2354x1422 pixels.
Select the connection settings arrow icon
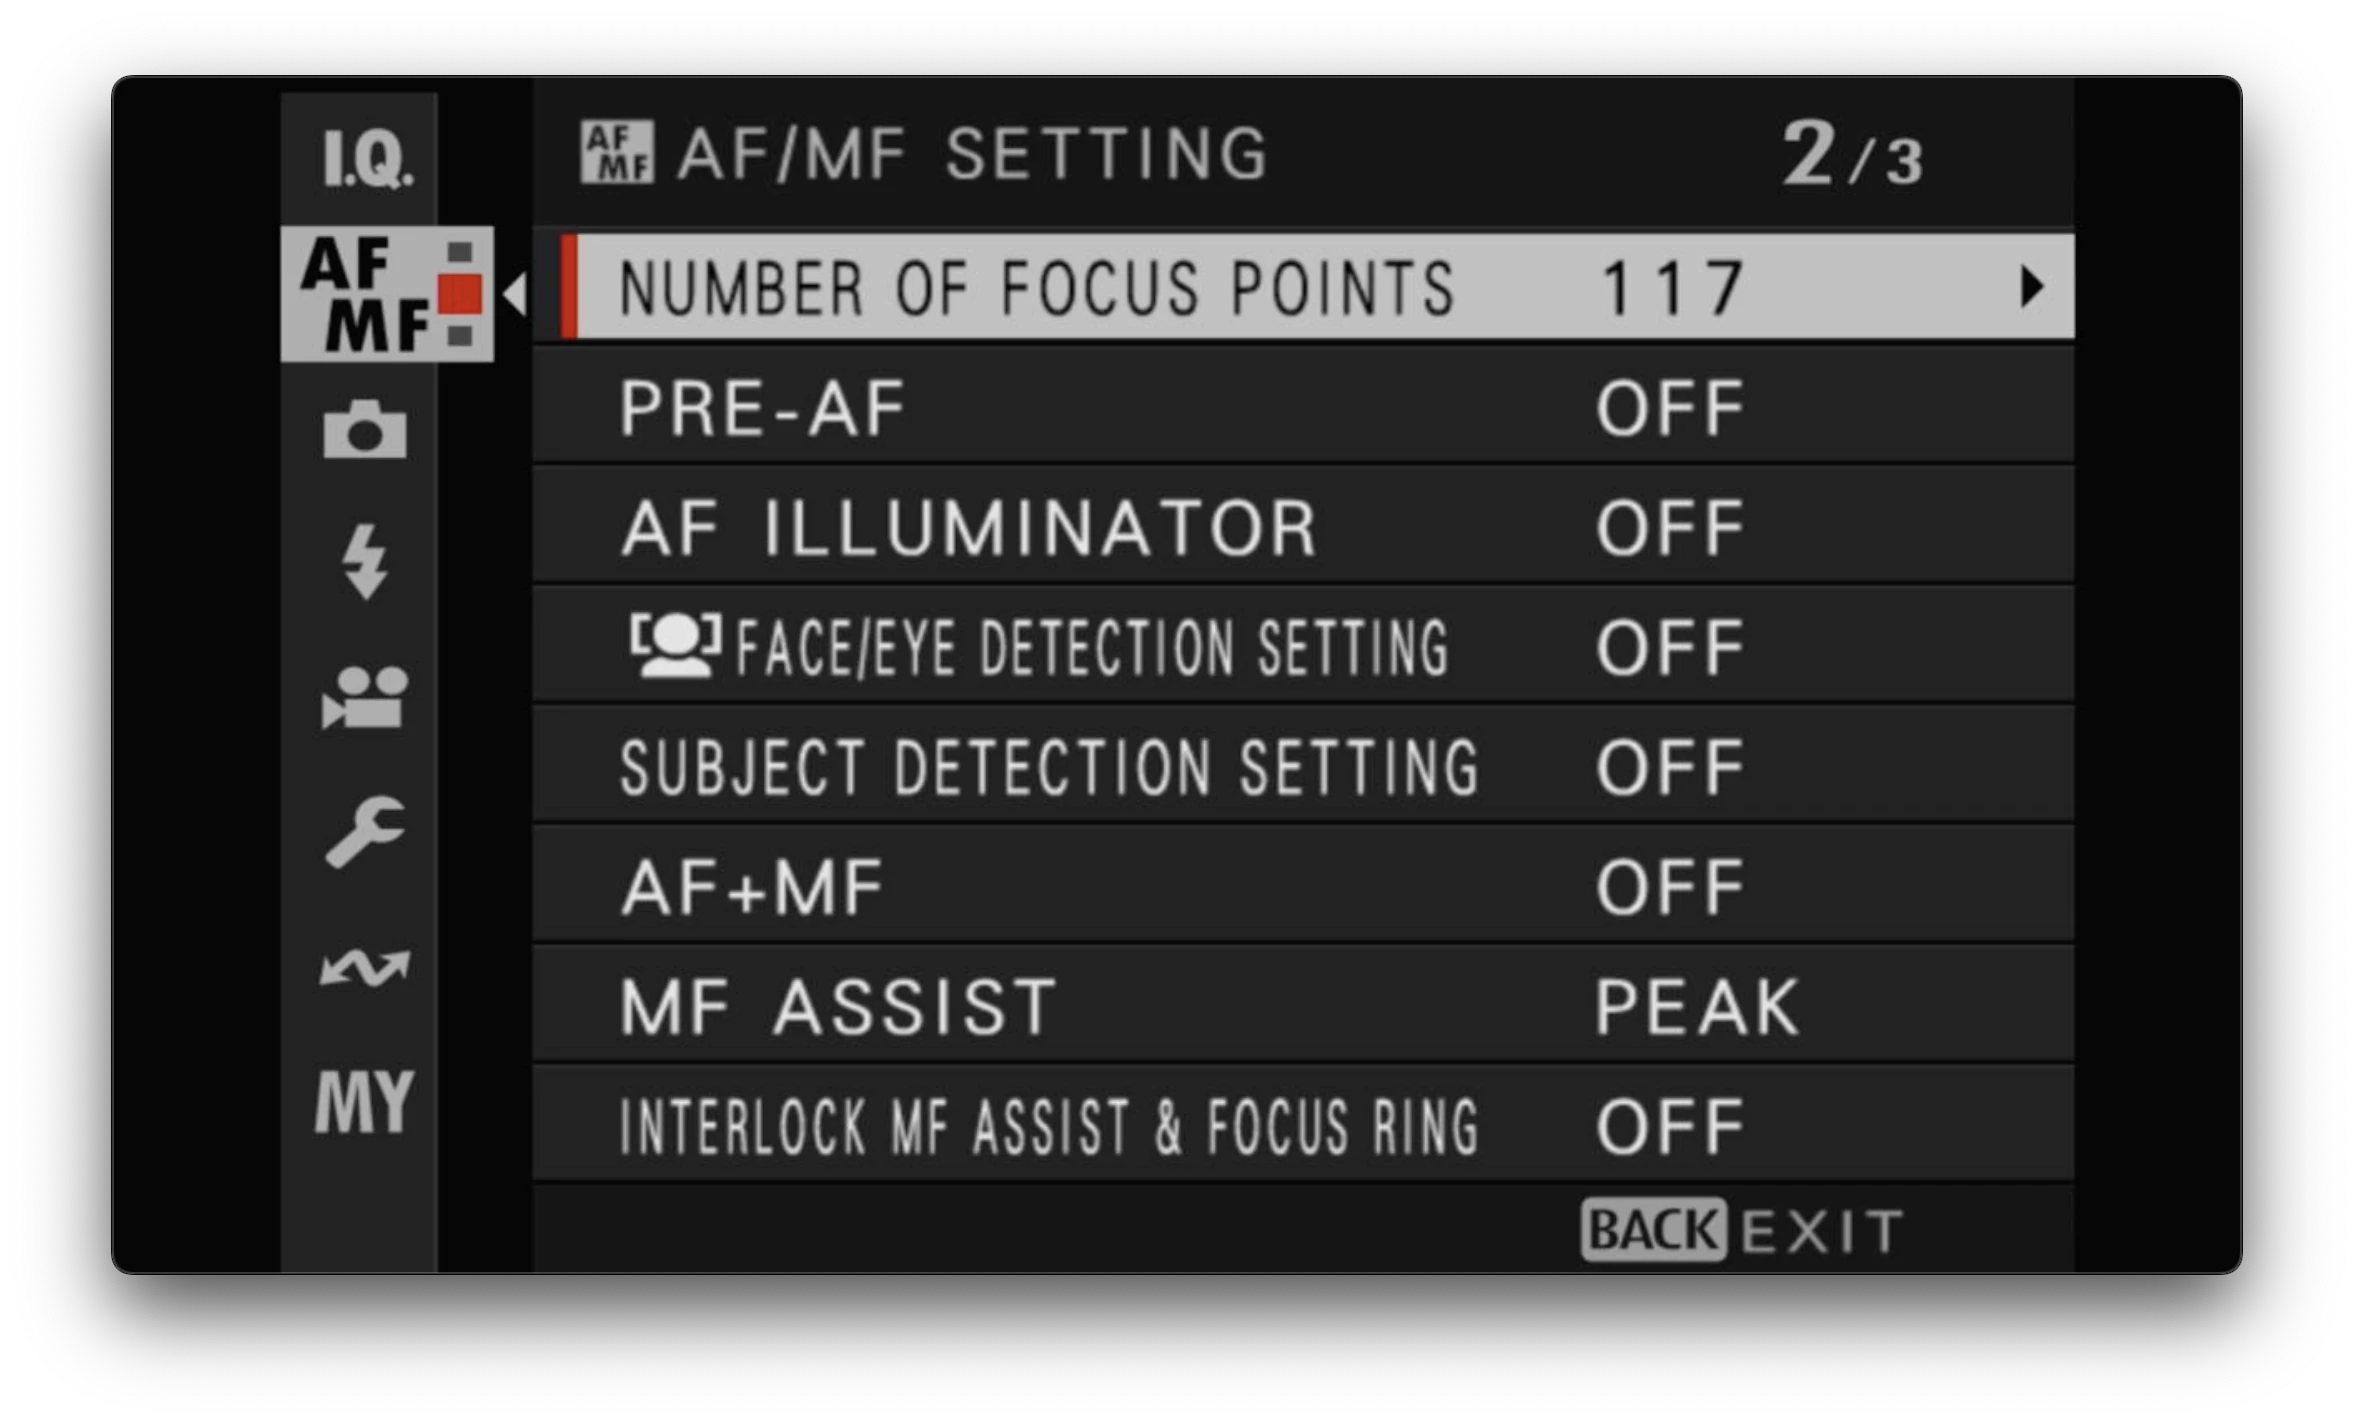point(366,965)
